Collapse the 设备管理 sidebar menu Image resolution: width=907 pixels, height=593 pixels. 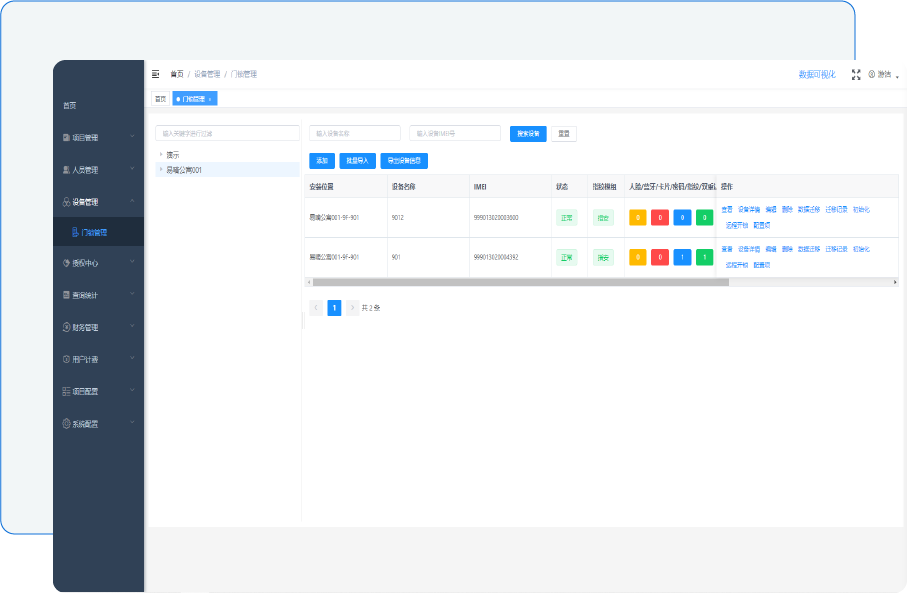pos(132,201)
